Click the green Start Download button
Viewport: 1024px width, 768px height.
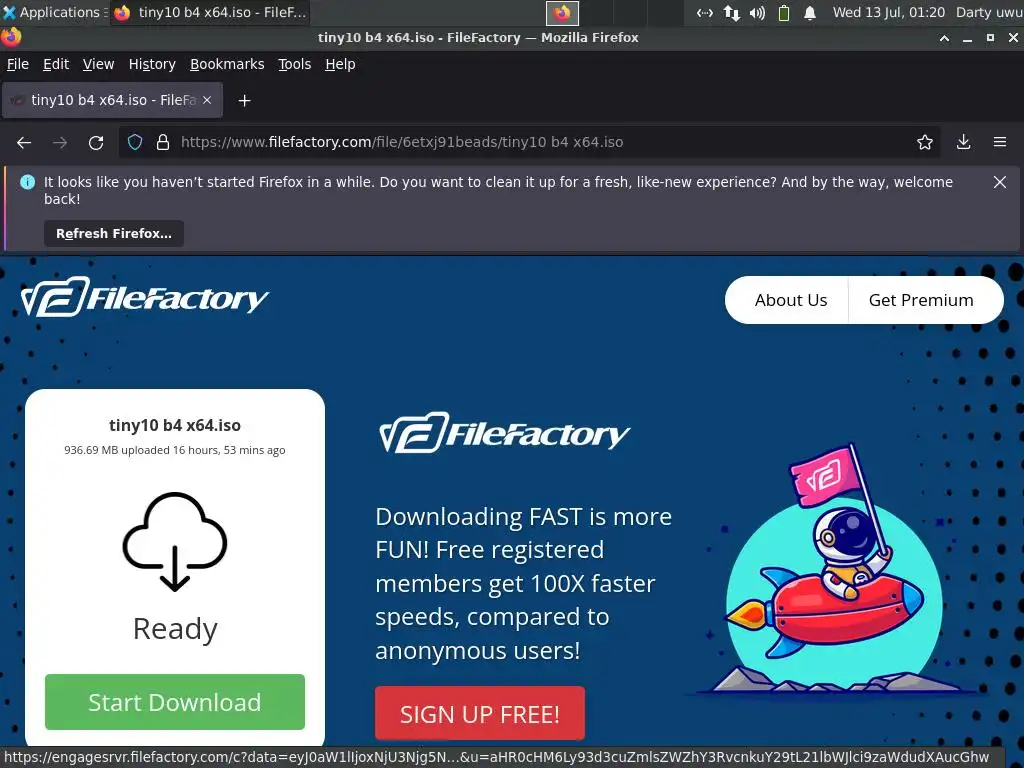175,702
